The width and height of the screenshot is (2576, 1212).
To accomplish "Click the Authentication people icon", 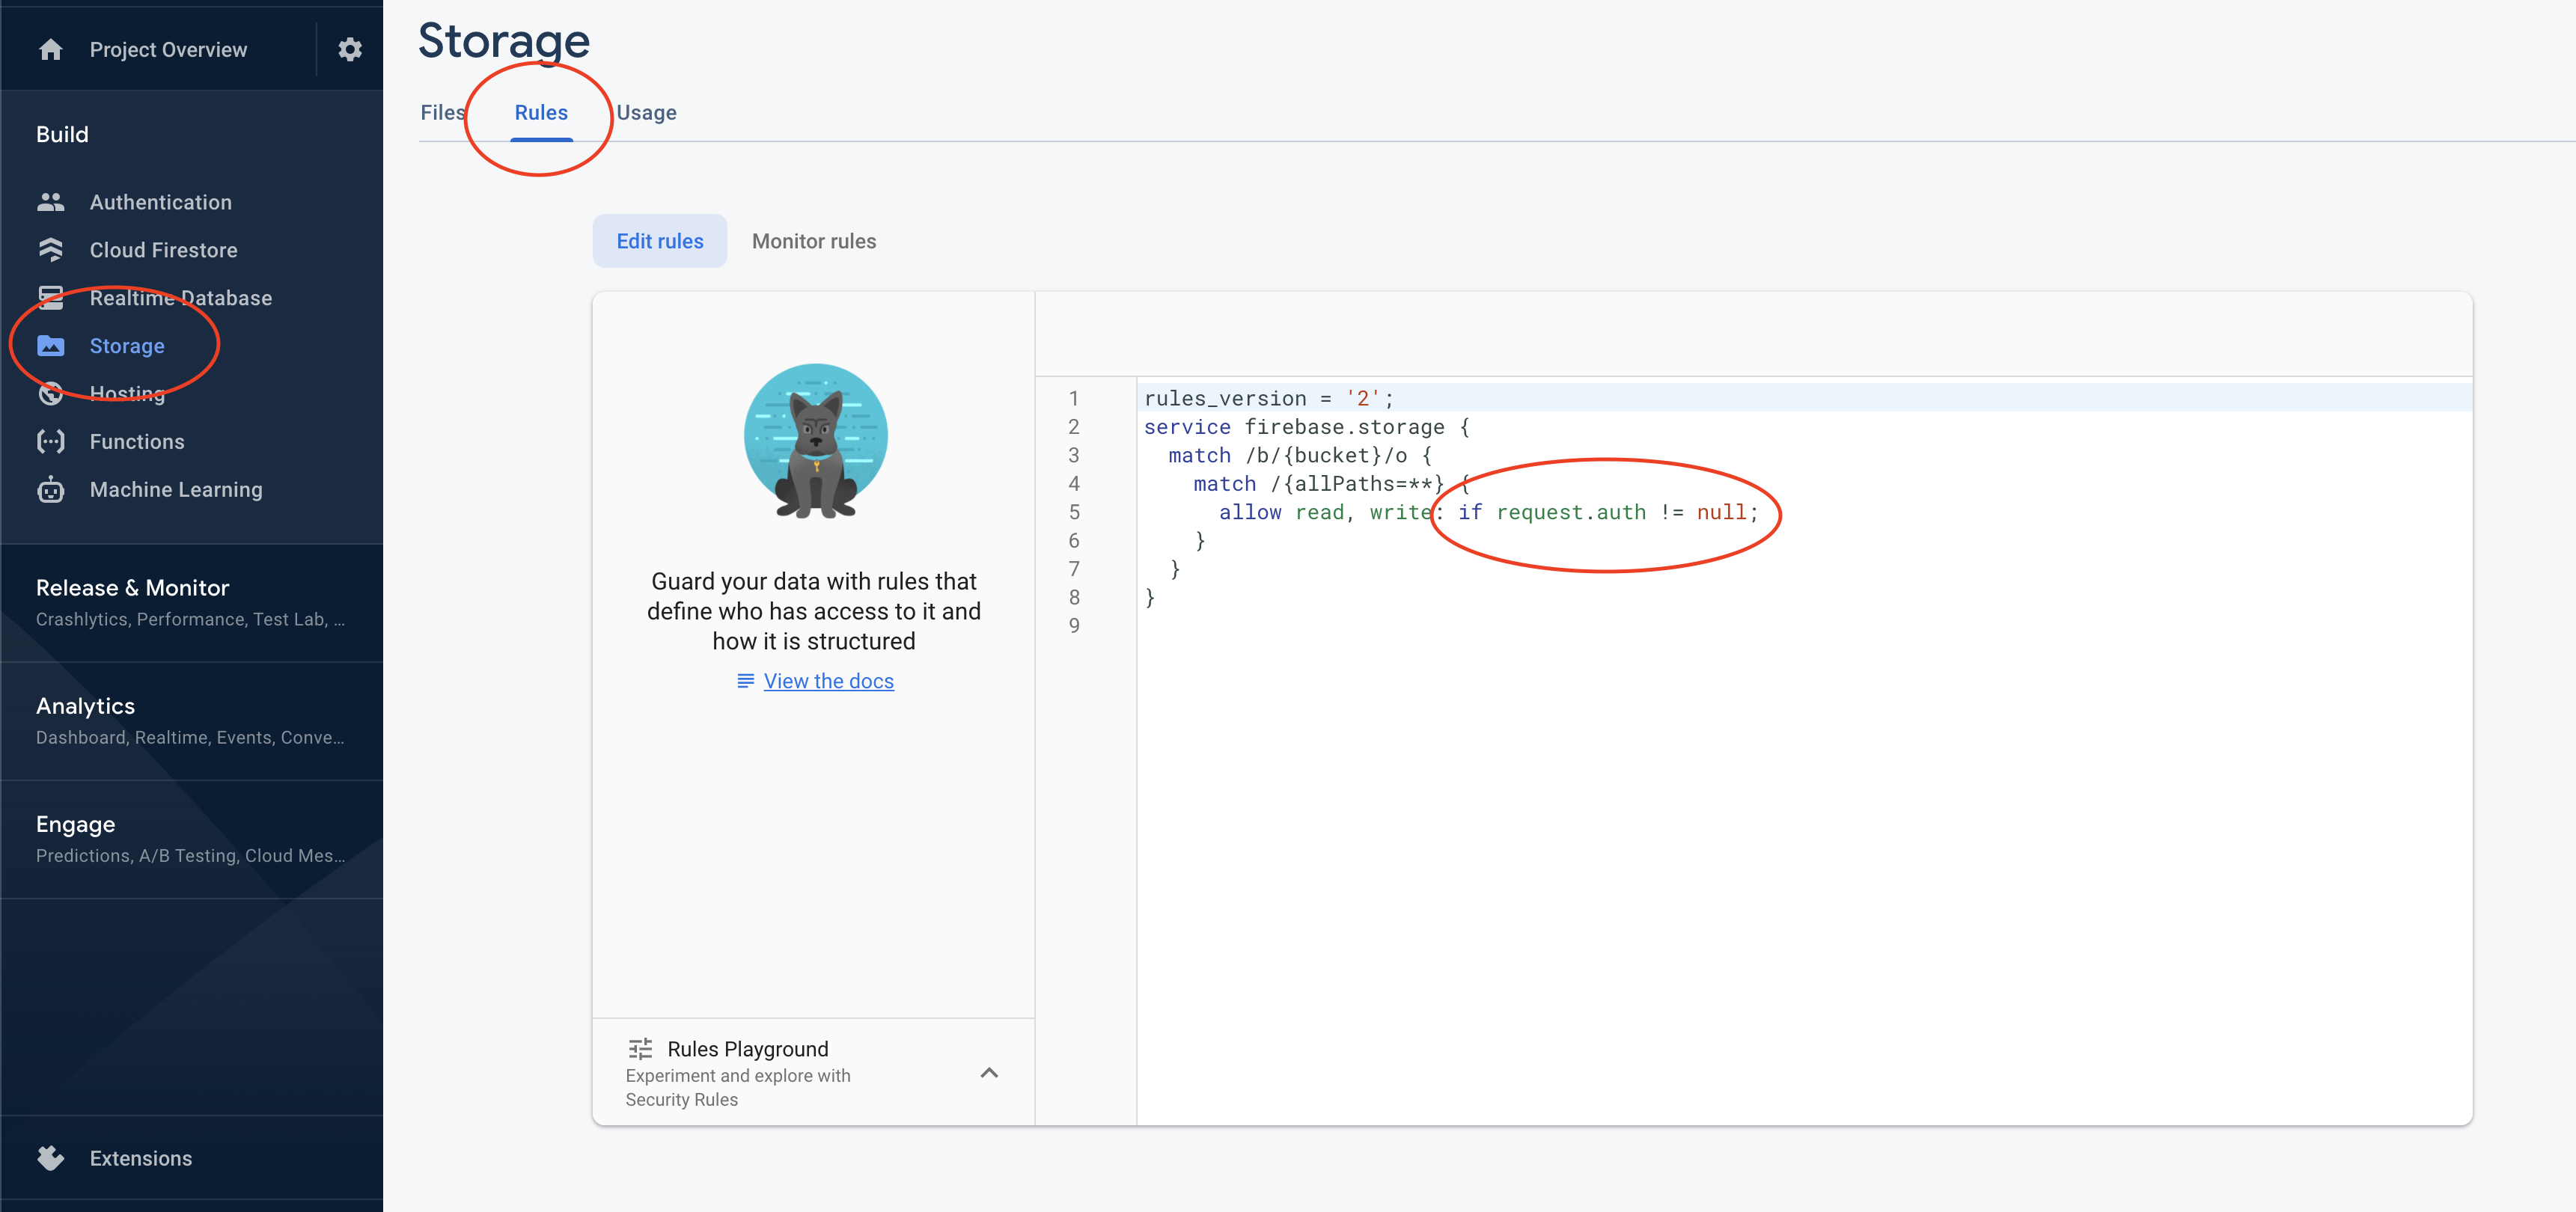I will coord(51,202).
